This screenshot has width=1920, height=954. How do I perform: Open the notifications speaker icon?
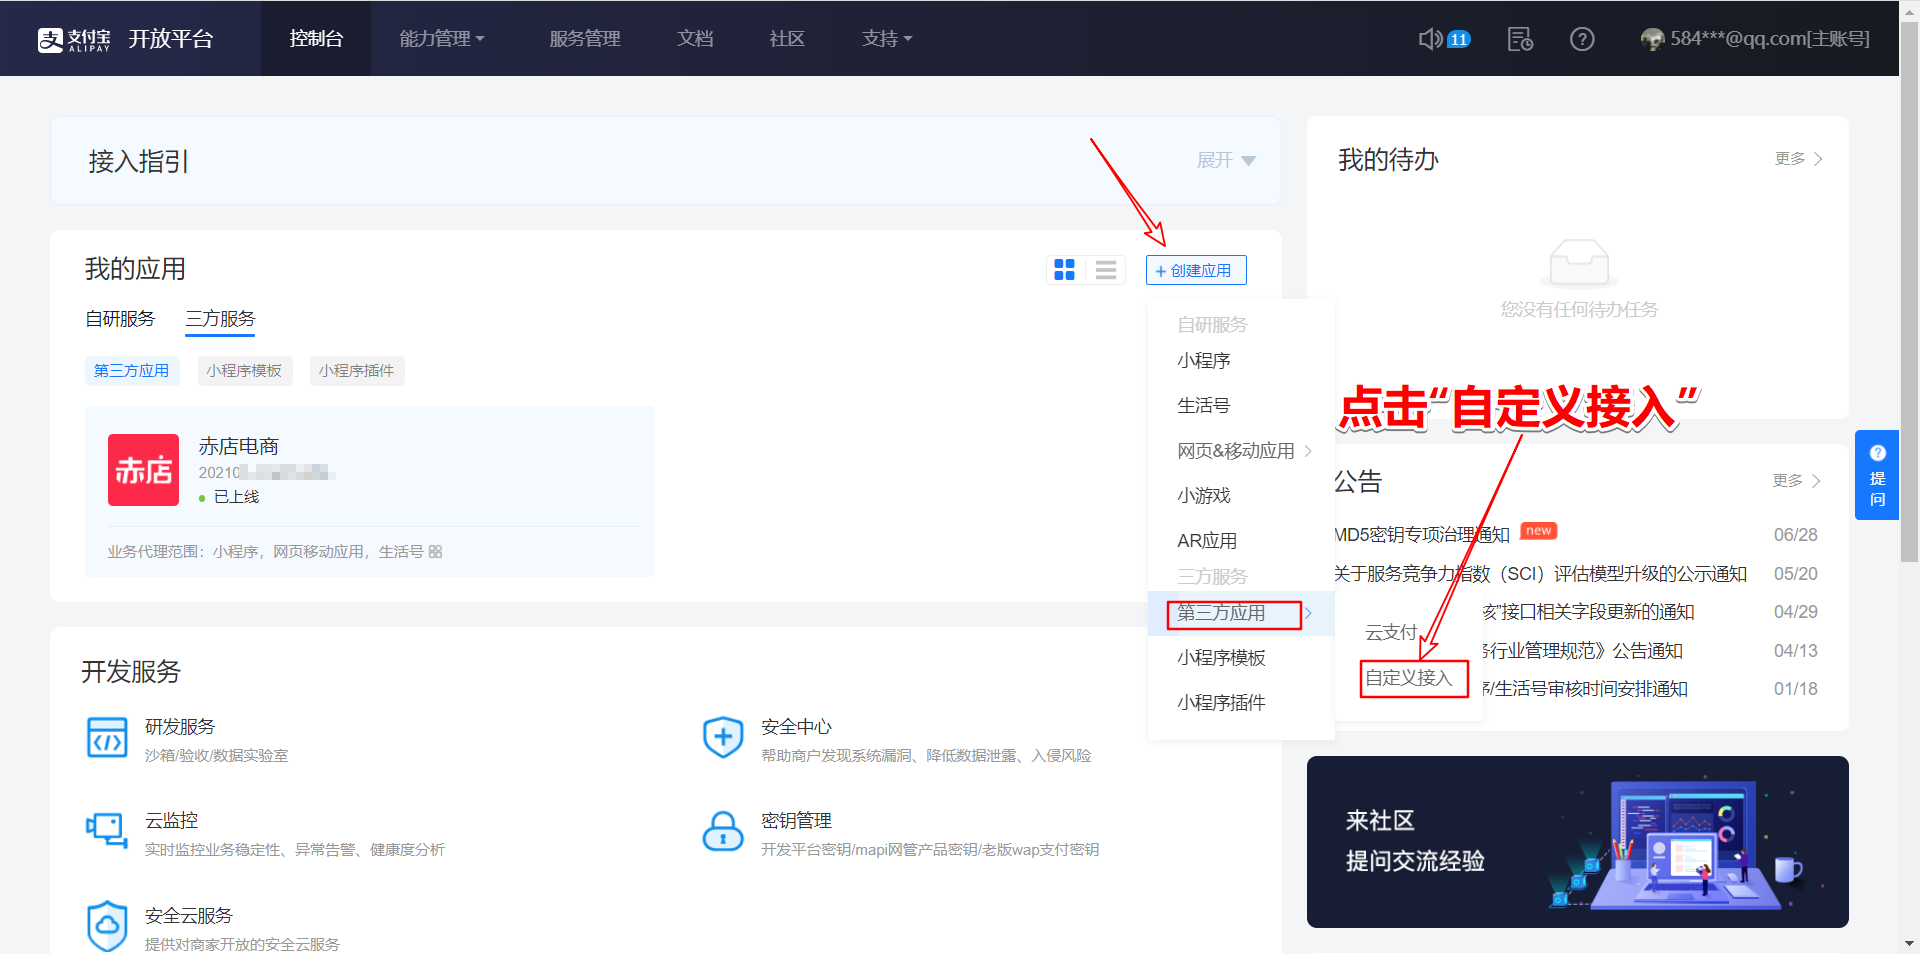(1430, 39)
